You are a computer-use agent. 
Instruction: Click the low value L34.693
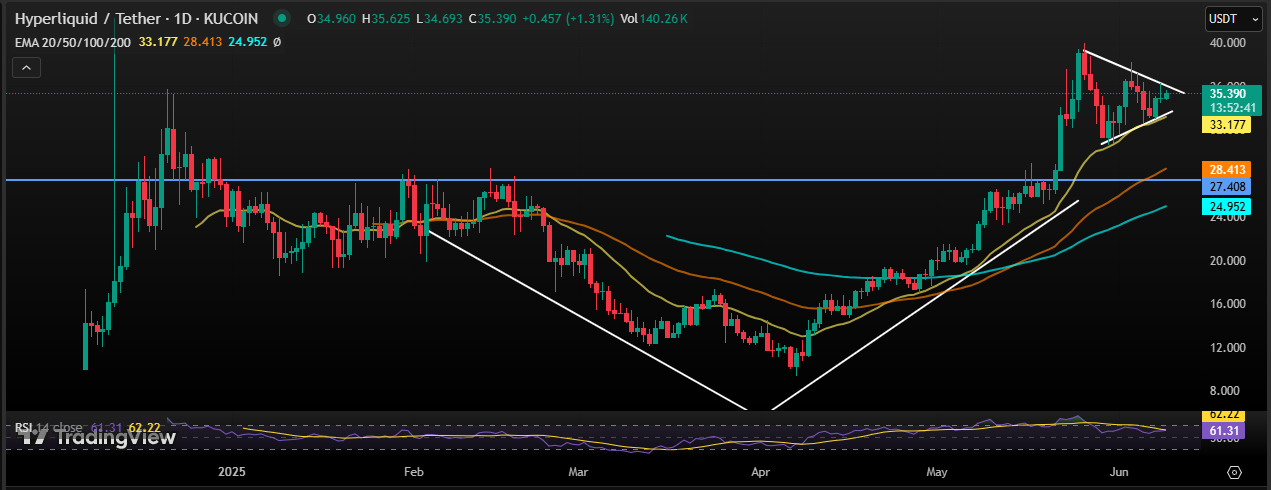point(441,18)
